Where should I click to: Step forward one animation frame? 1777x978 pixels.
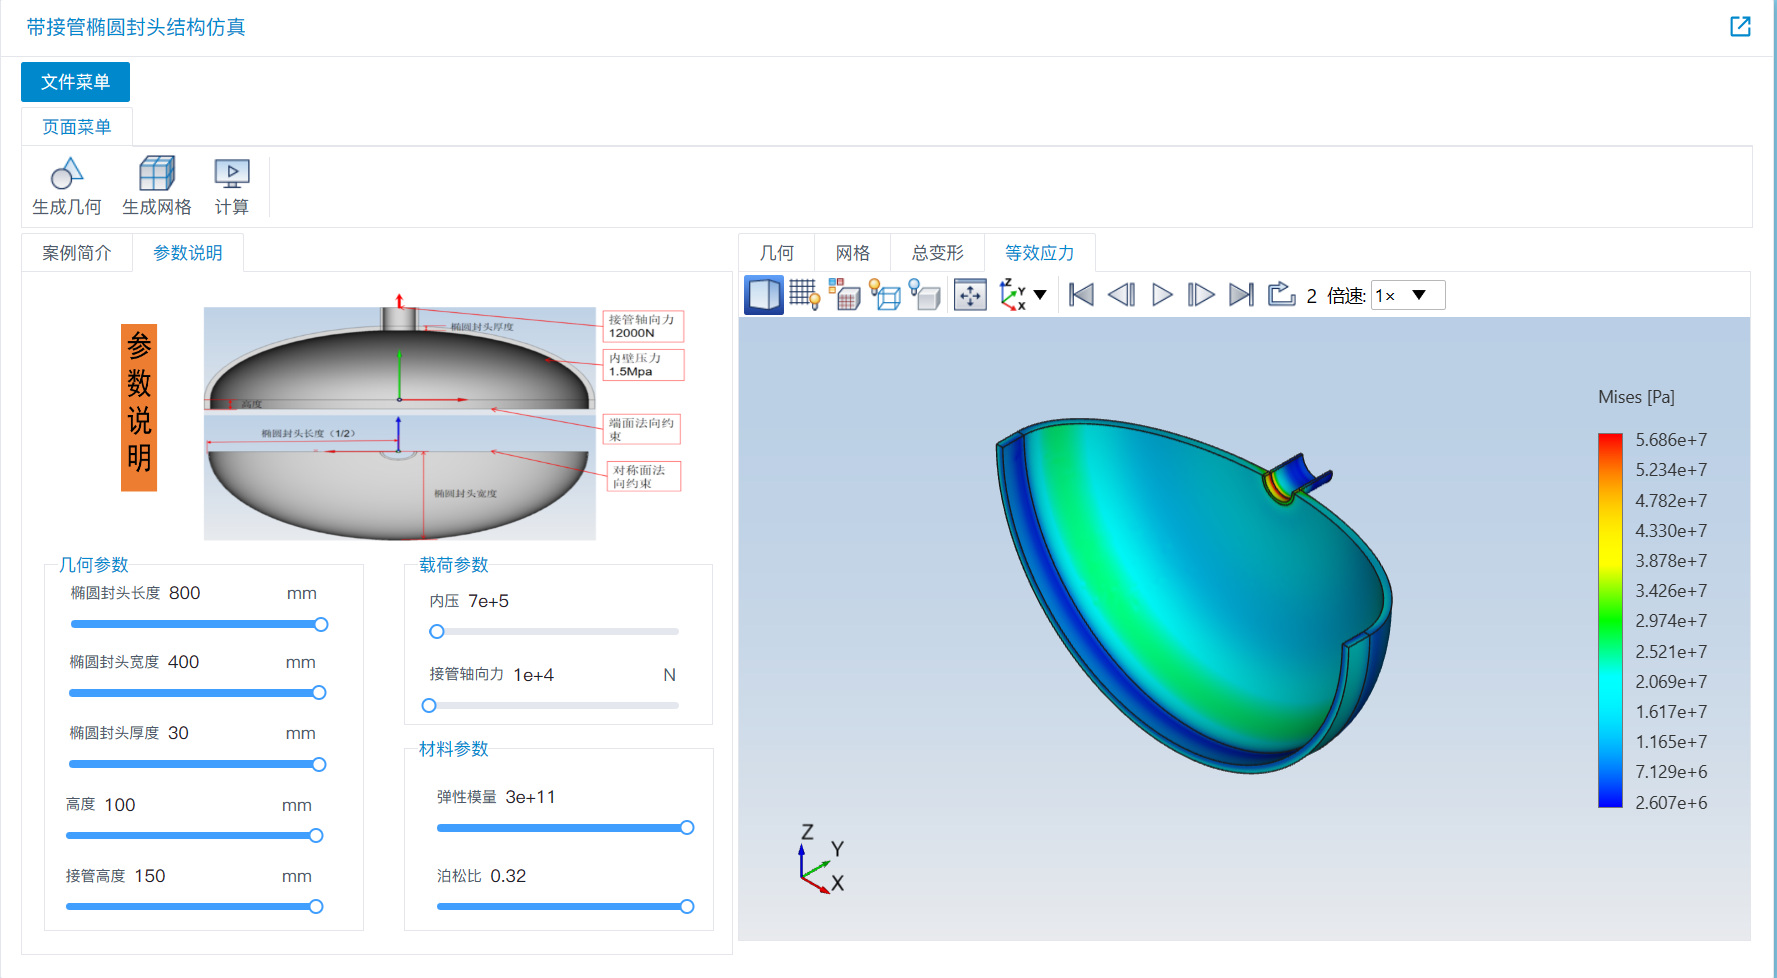(1201, 295)
